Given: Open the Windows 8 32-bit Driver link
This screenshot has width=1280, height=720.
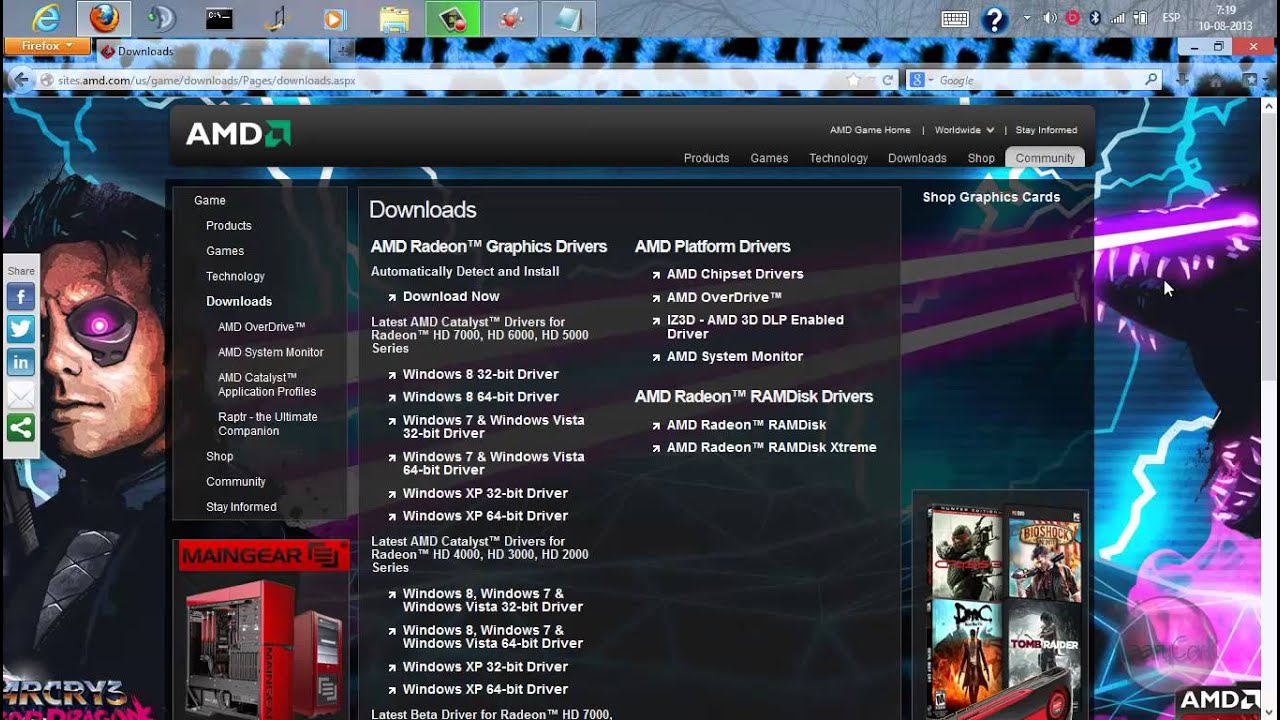Looking at the screenshot, I should [x=481, y=374].
